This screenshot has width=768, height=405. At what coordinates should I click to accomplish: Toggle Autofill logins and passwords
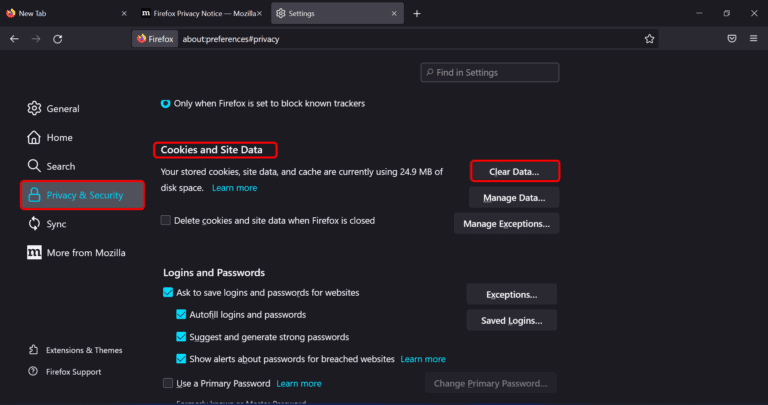coord(181,315)
